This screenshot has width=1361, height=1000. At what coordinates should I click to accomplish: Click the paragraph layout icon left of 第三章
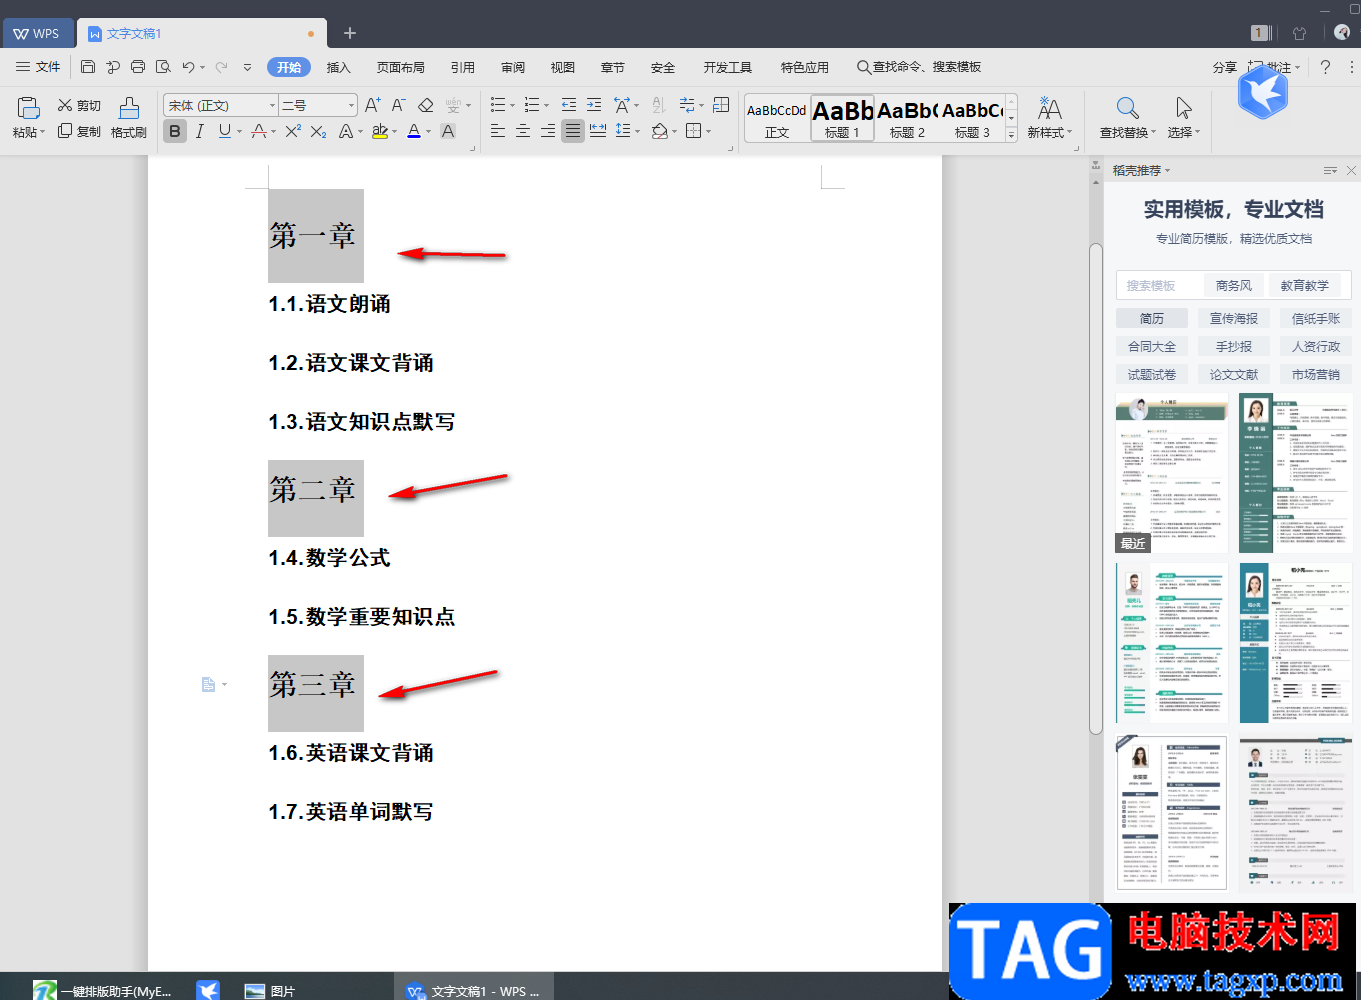(208, 685)
